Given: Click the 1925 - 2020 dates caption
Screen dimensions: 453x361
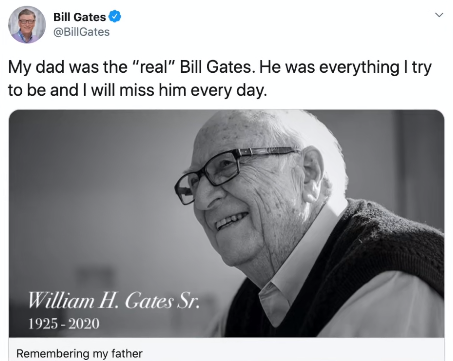Looking at the screenshot, I should [x=64, y=324].
